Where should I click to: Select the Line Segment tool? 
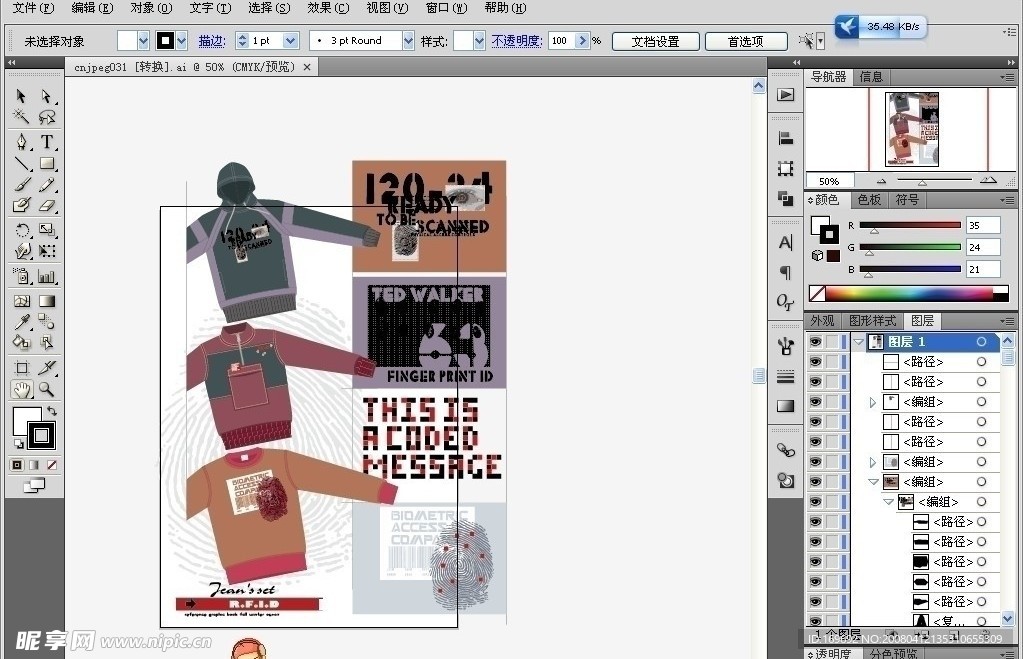21,163
